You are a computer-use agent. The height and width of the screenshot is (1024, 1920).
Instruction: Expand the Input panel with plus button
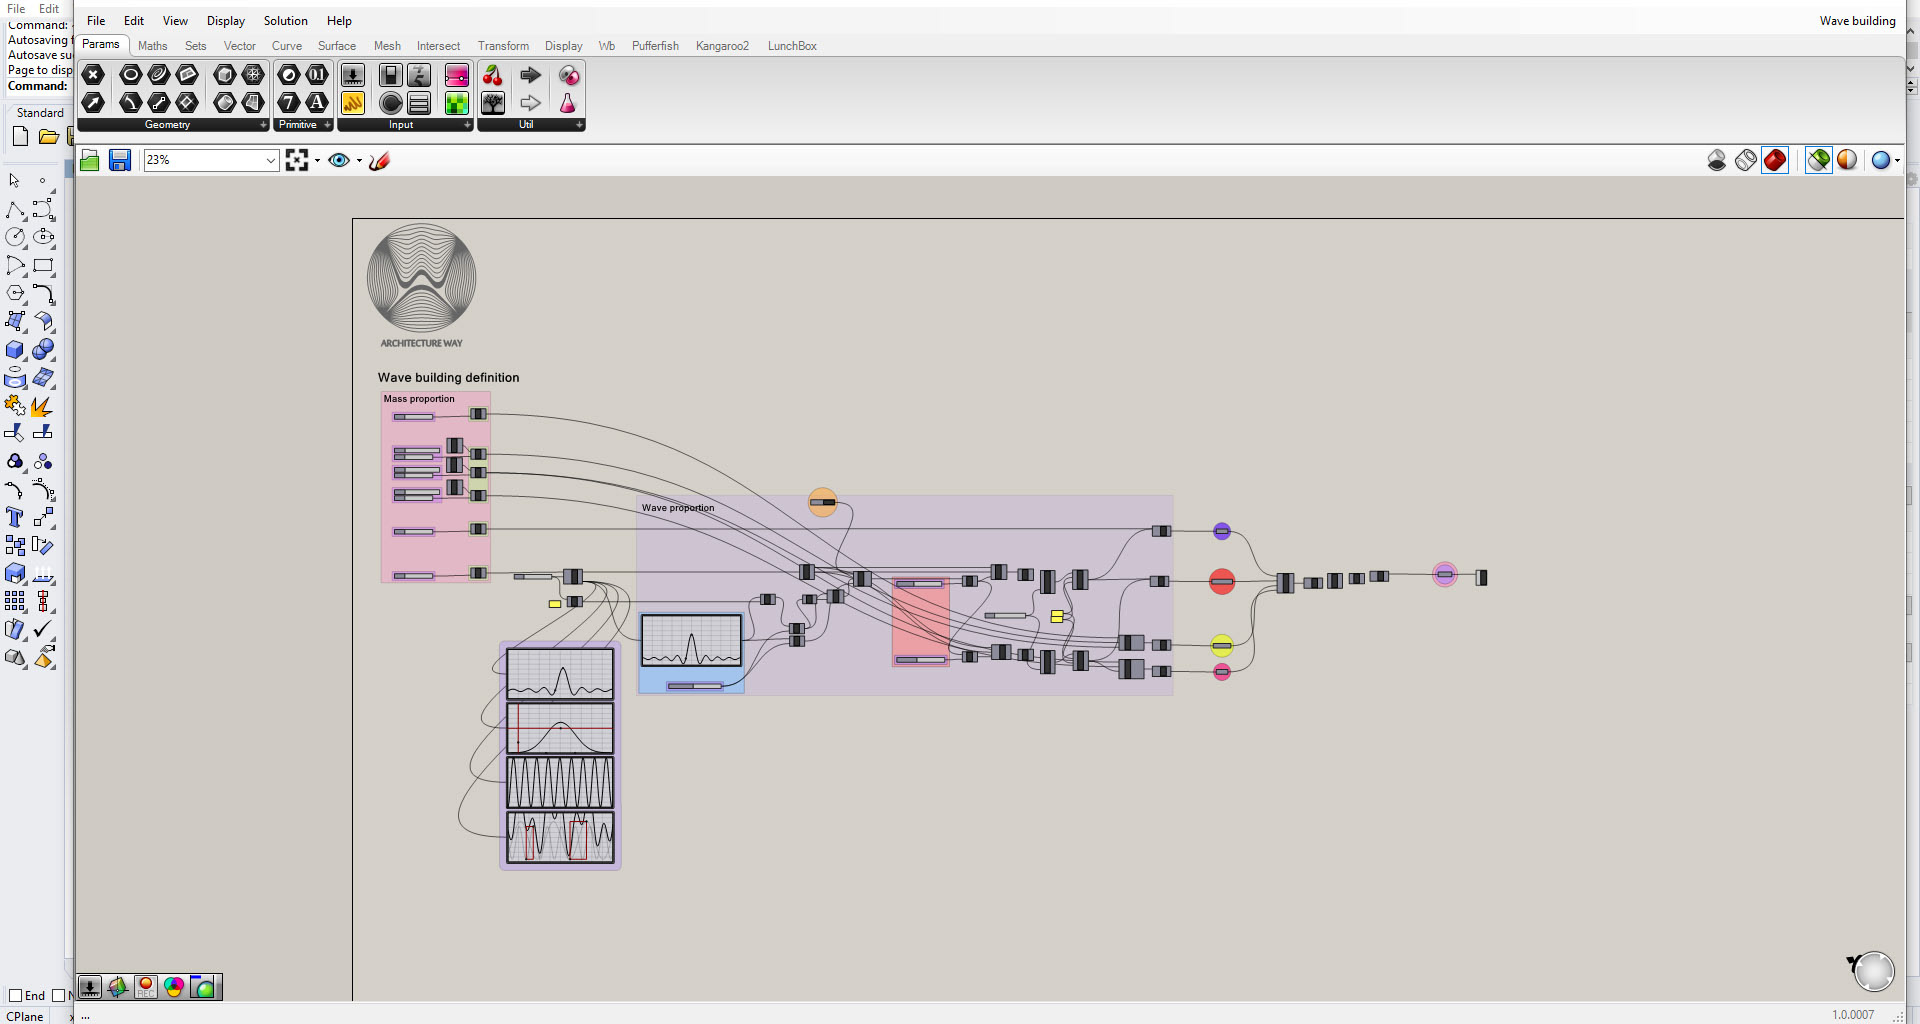point(467,125)
